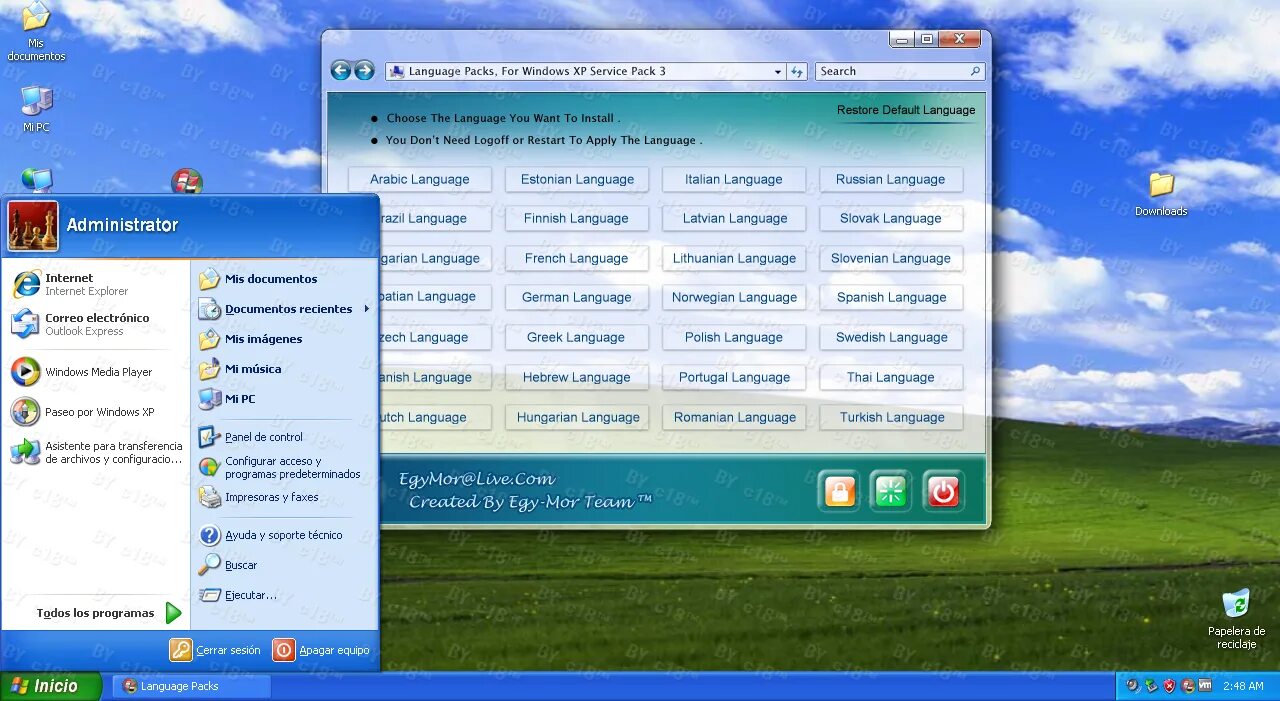The width and height of the screenshot is (1280, 701).
Task: Click the Administrator chess user picture
Action: click(x=33, y=225)
